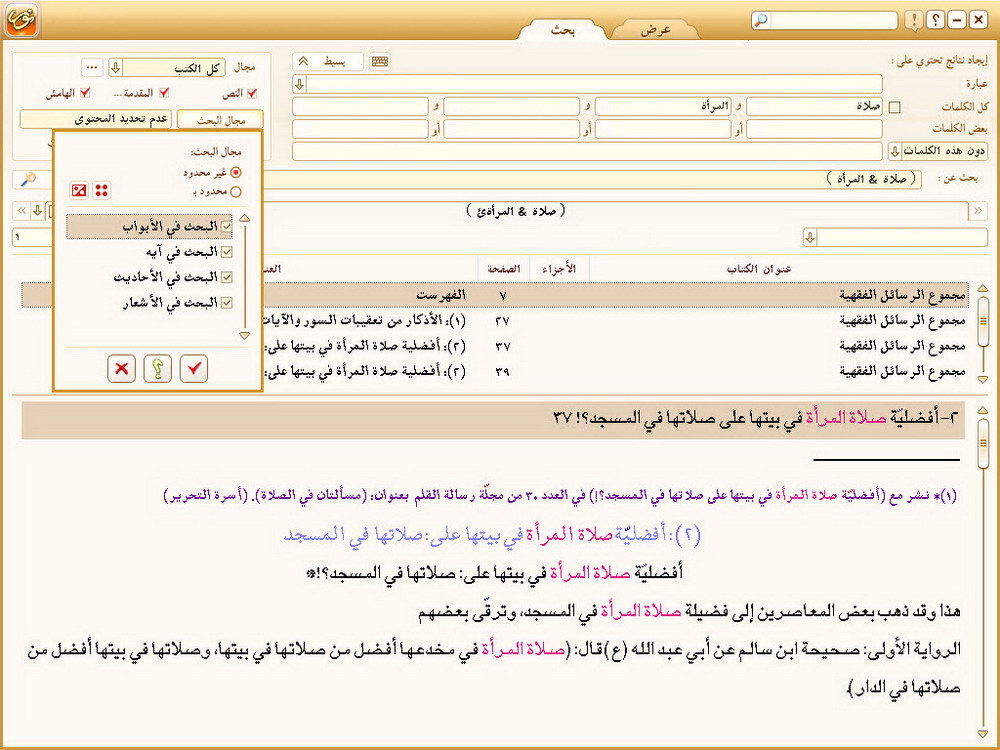Screen dimensions: 1000x750
Task: Sort by عنوان الكتاب column header
Action: pyautogui.click(x=759, y=269)
